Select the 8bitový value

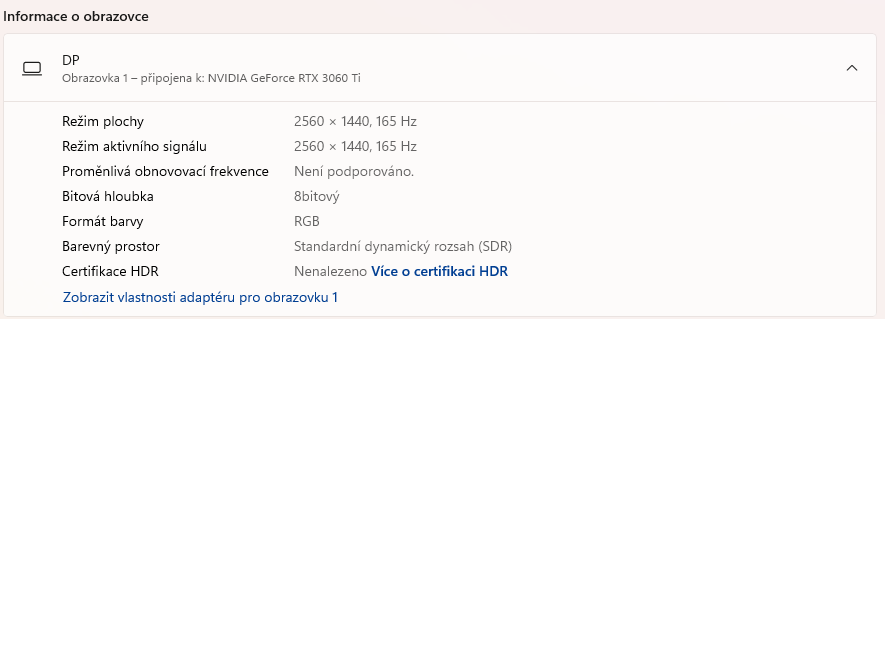(317, 196)
